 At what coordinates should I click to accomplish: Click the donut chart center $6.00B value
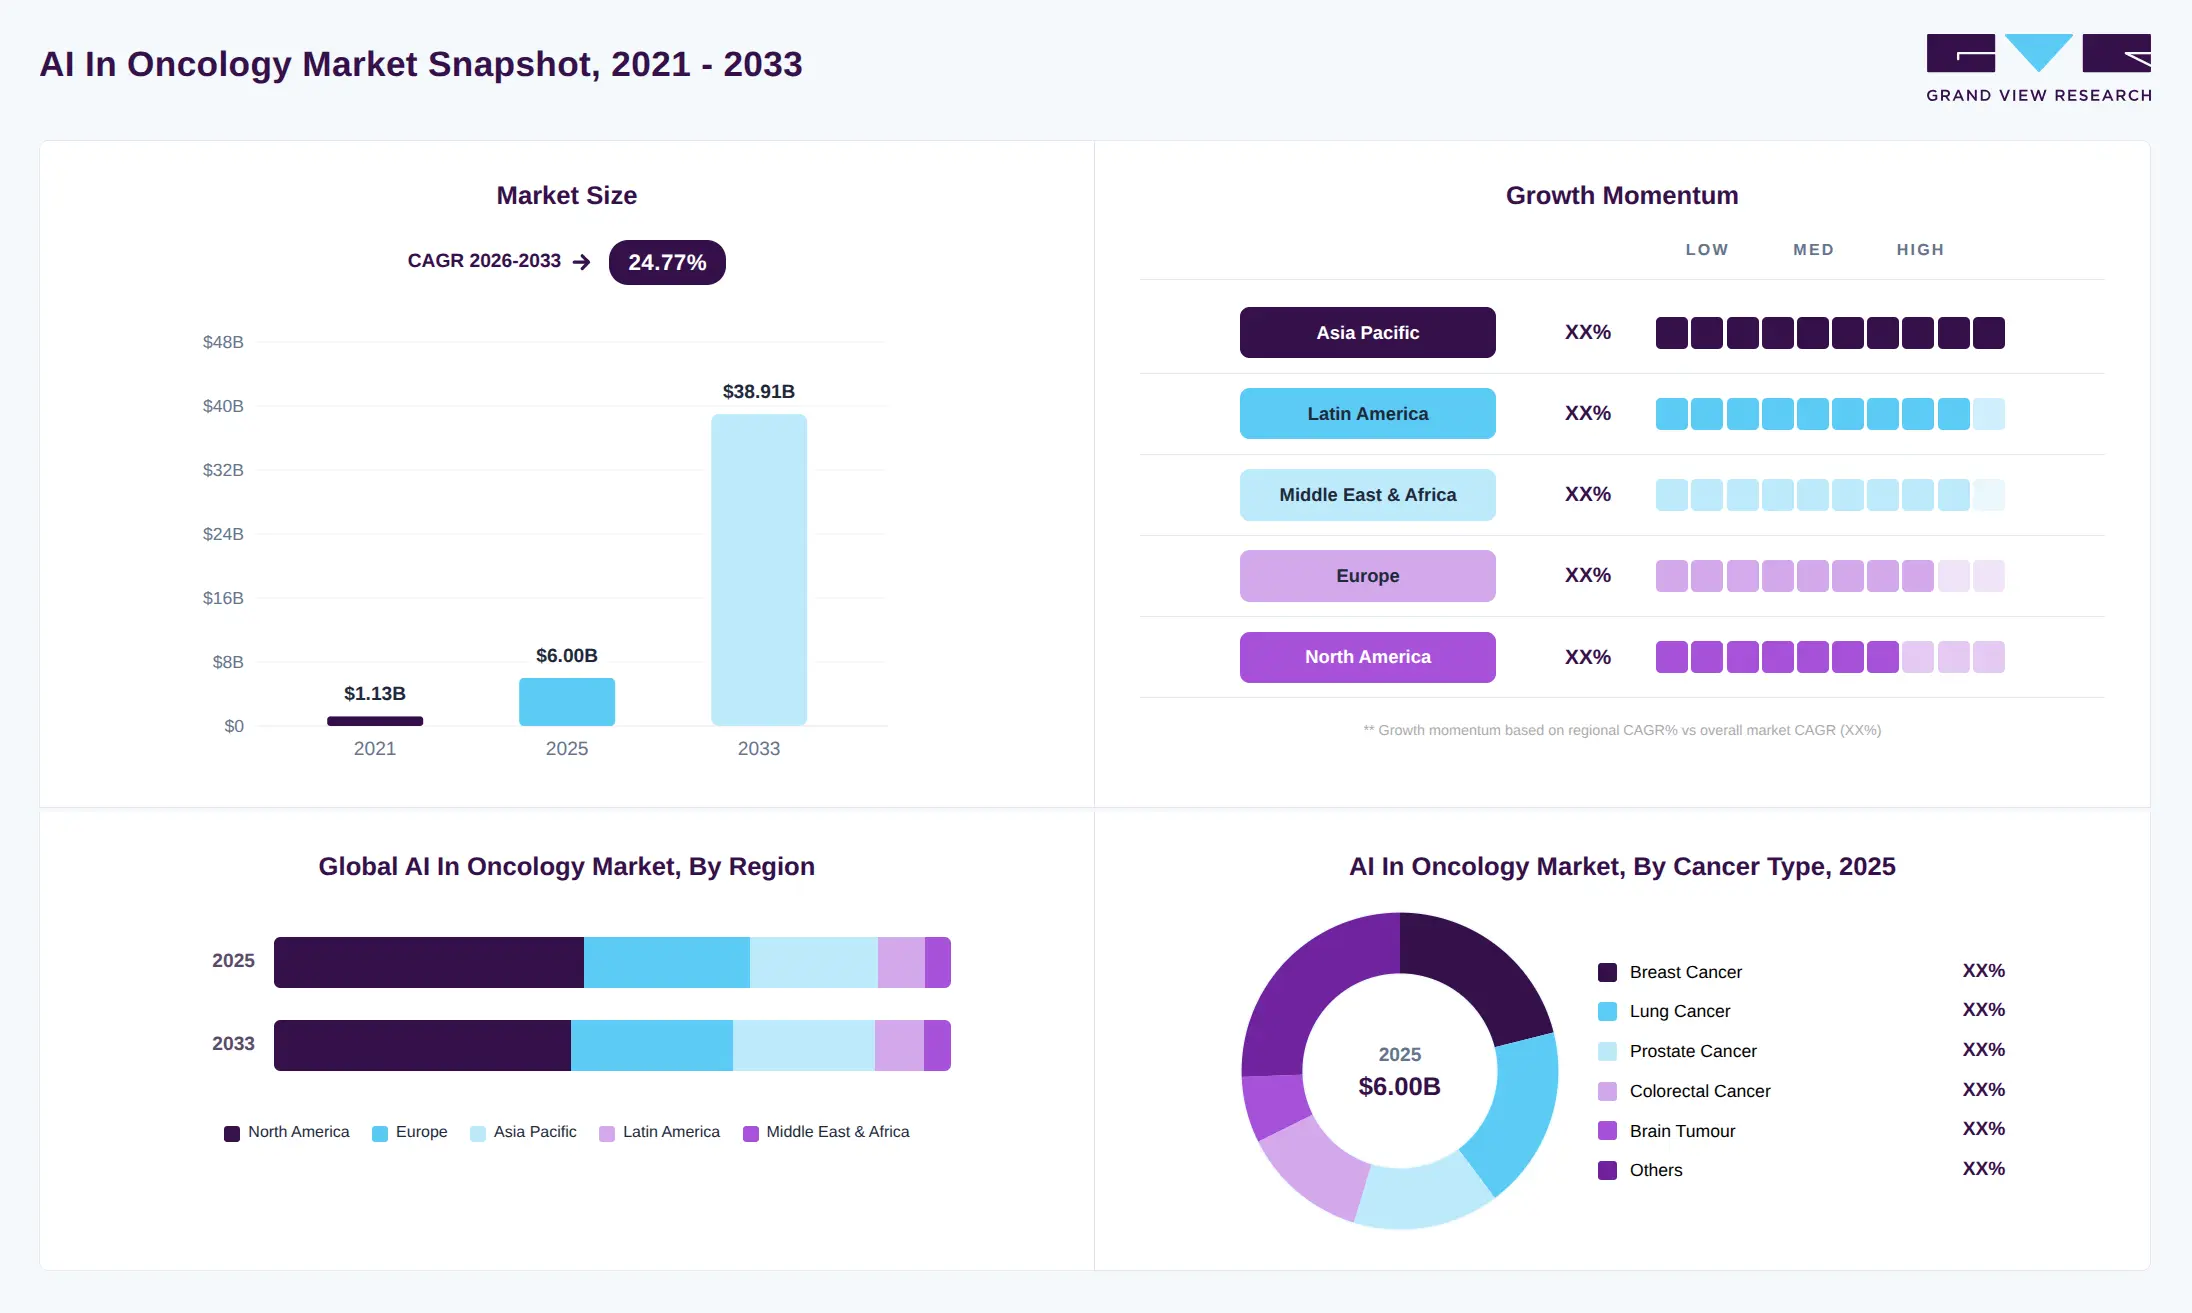[x=1399, y=1087]
